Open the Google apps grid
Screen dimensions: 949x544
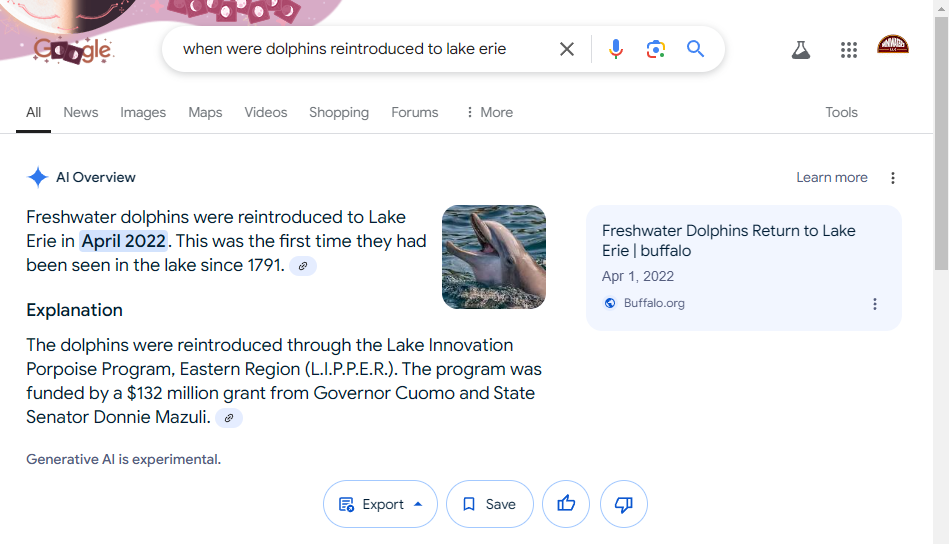coord(849,50)
